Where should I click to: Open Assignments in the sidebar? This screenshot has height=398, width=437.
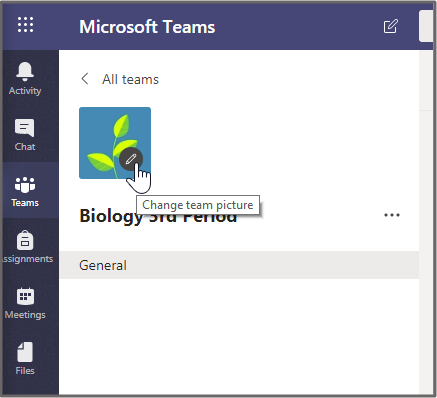(27, 247)
